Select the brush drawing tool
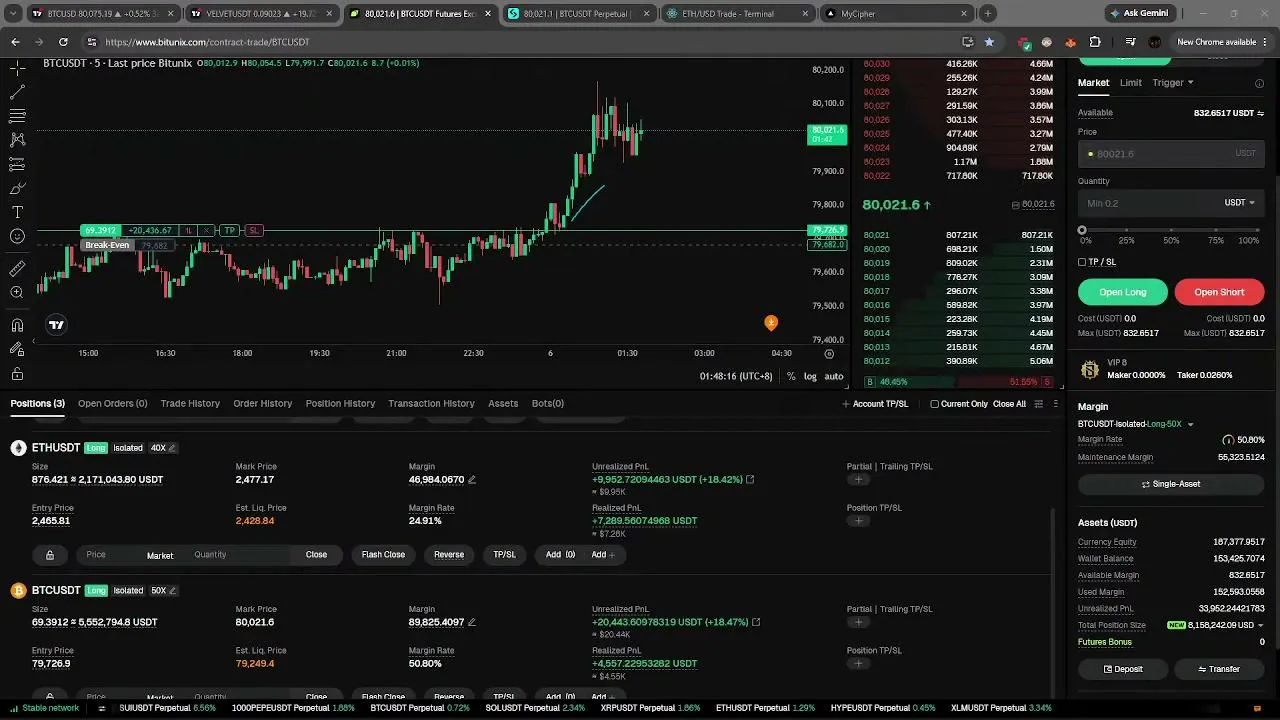Viewport: 1280px width, 720px height. point(17,188)
